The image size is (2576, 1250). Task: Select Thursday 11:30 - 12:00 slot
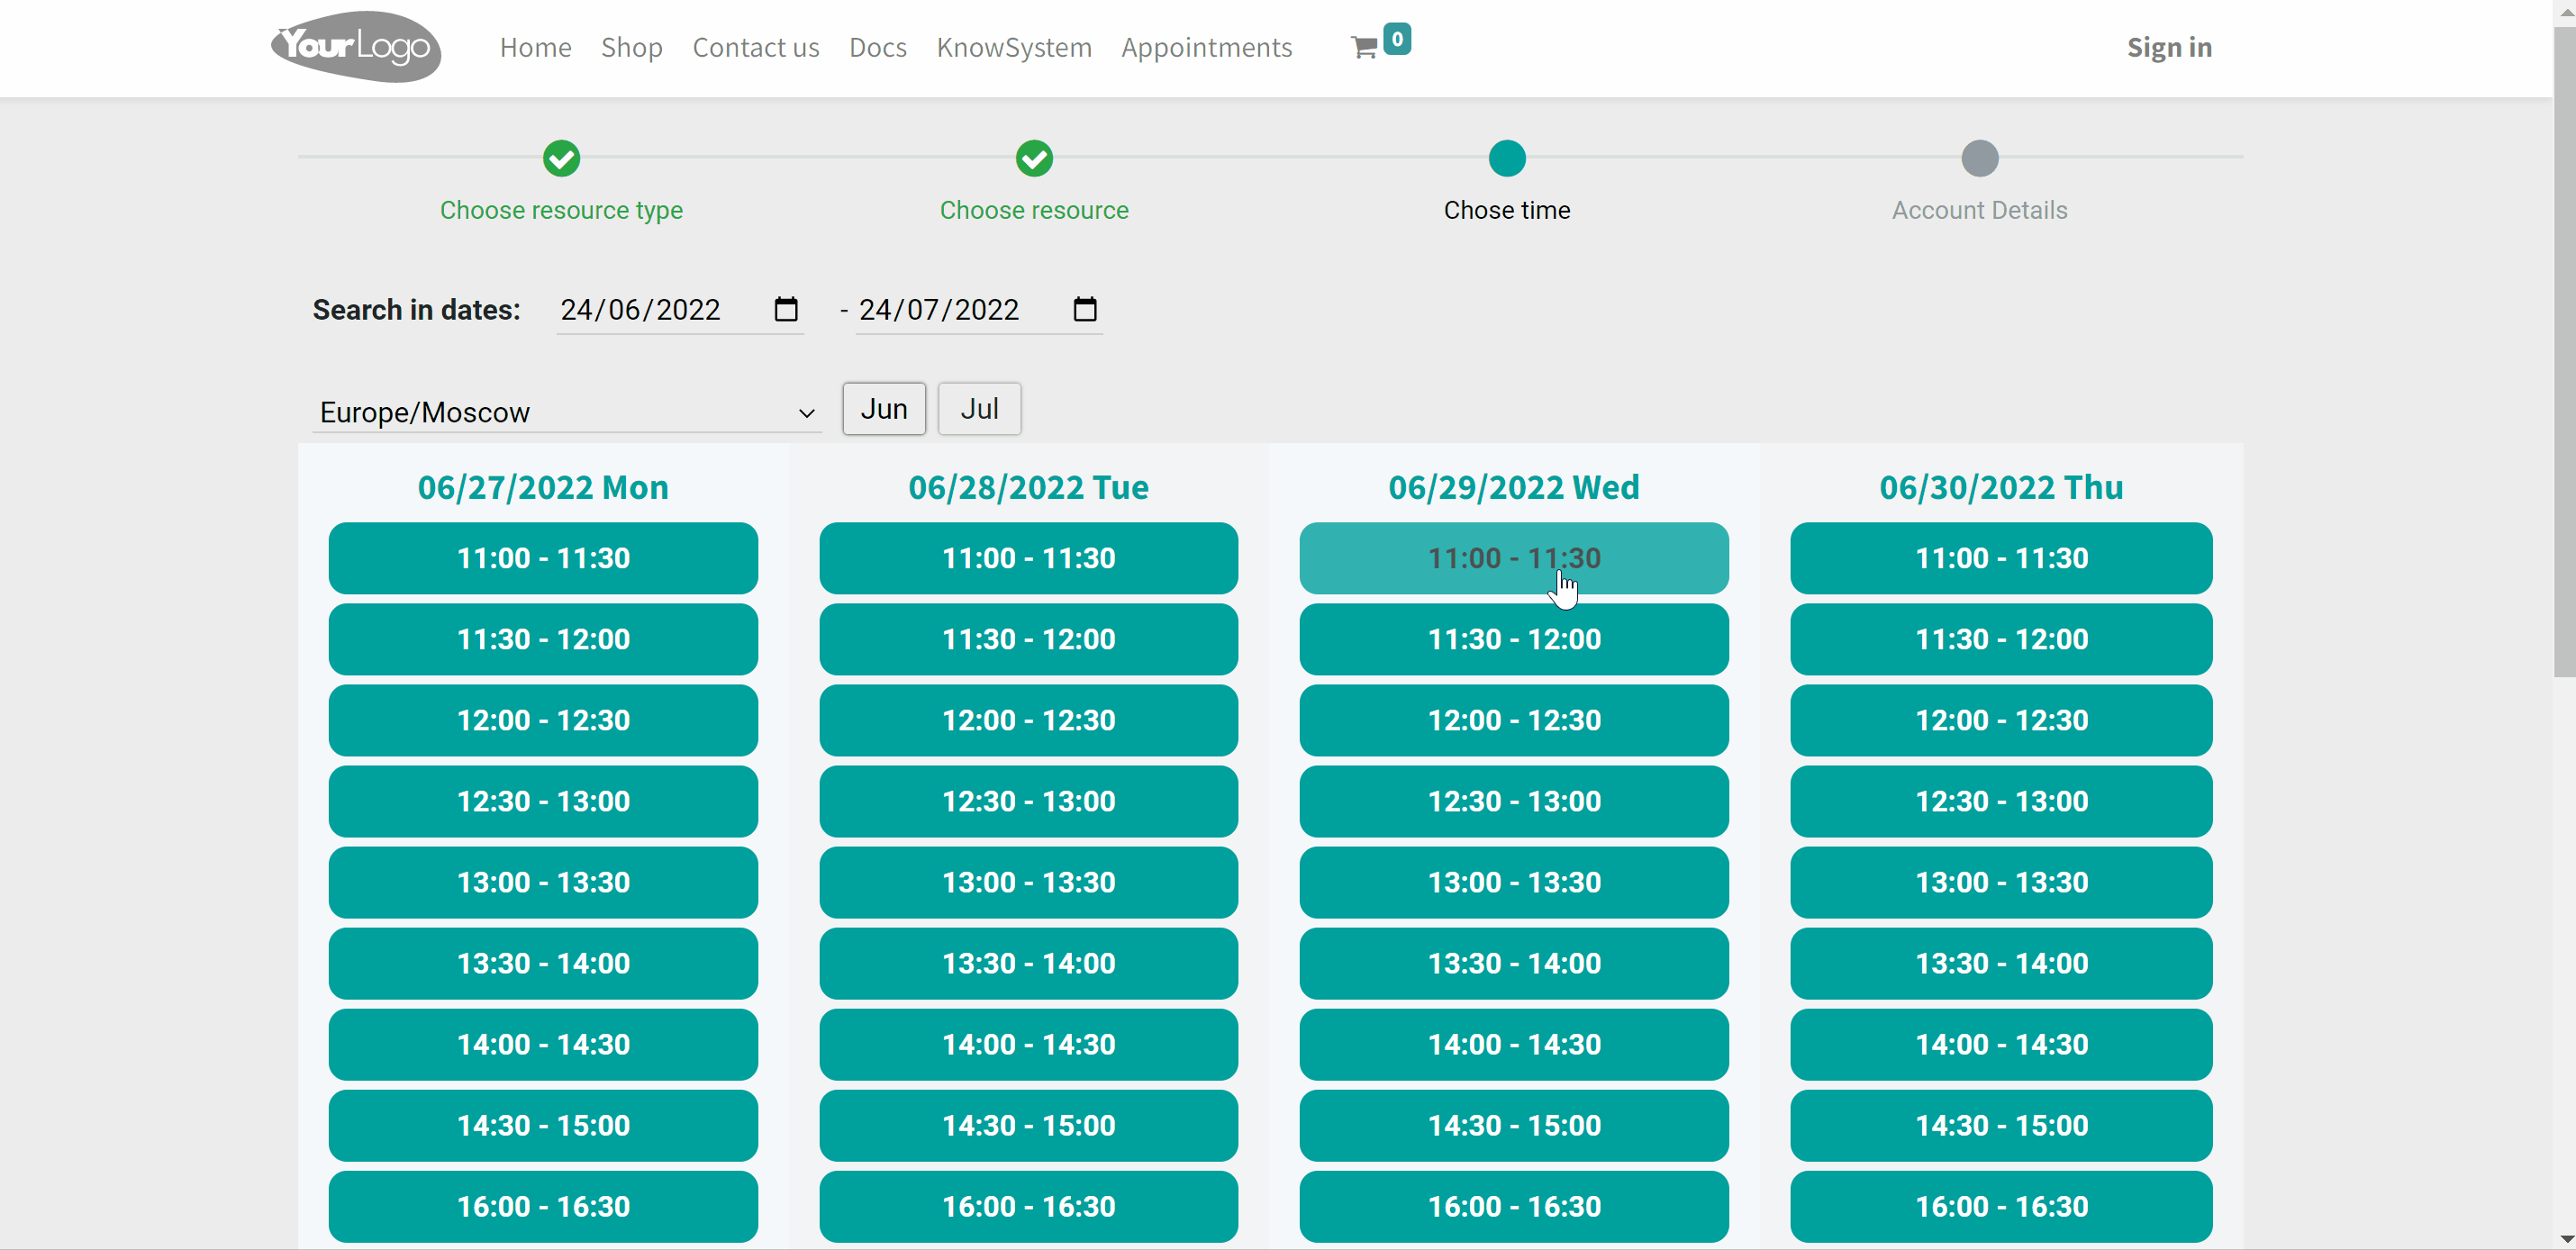click(2001, 639)
